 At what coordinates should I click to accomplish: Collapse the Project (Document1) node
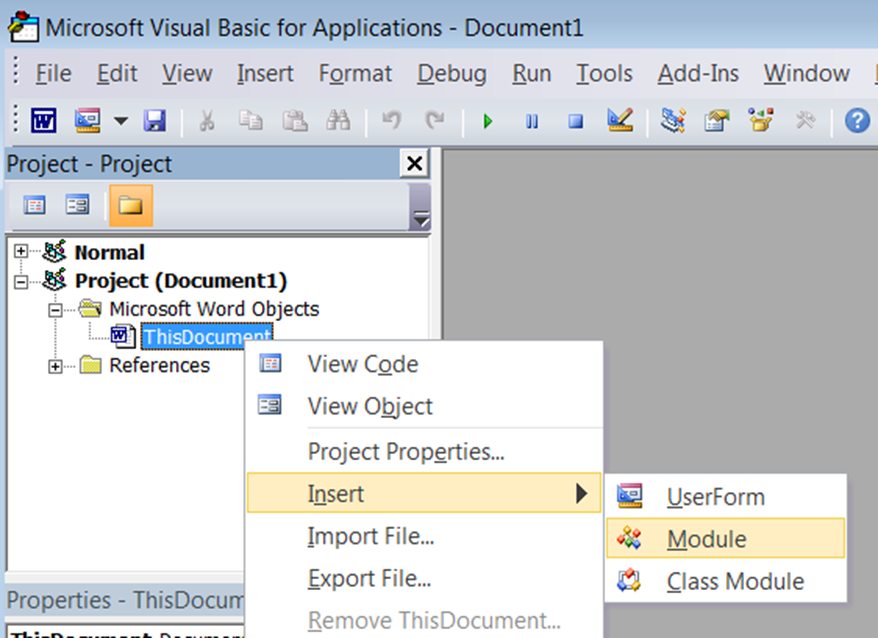click(x=21, y=281)
